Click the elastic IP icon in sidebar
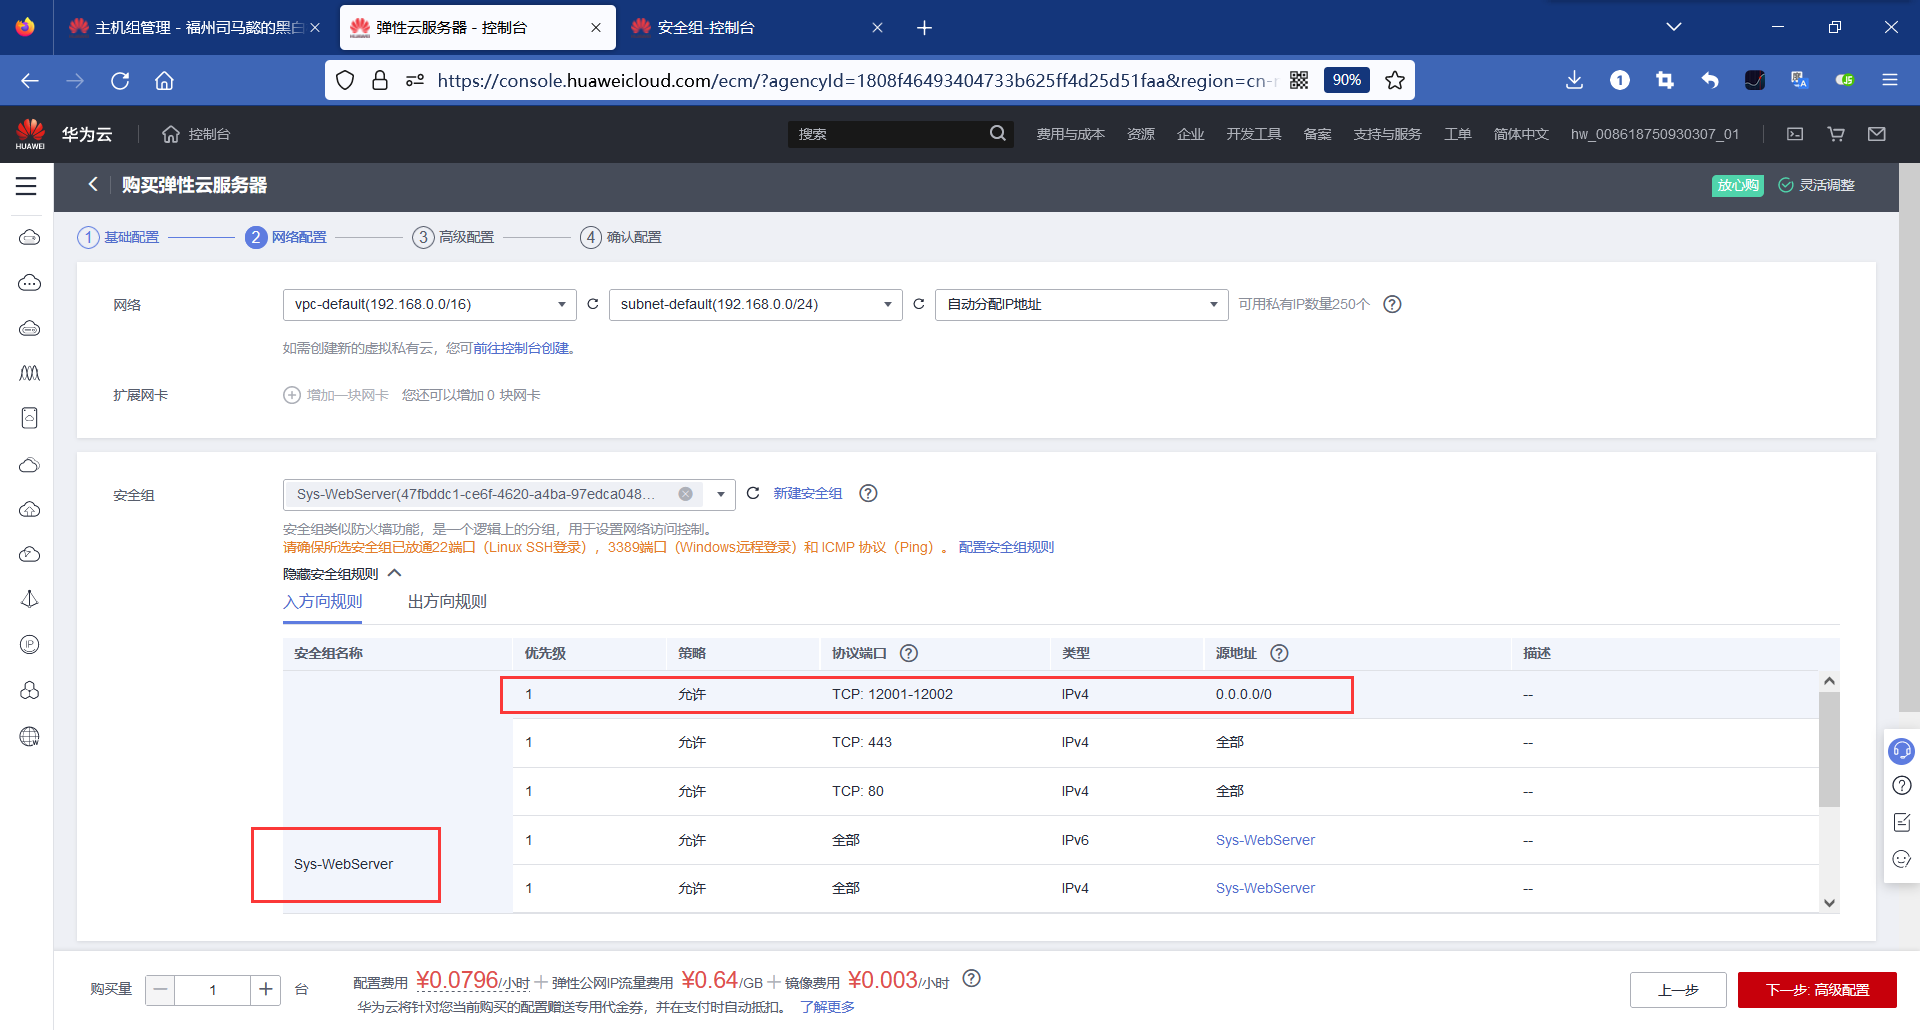Viewport: 1920px width, 1030px height. point(30,645)
